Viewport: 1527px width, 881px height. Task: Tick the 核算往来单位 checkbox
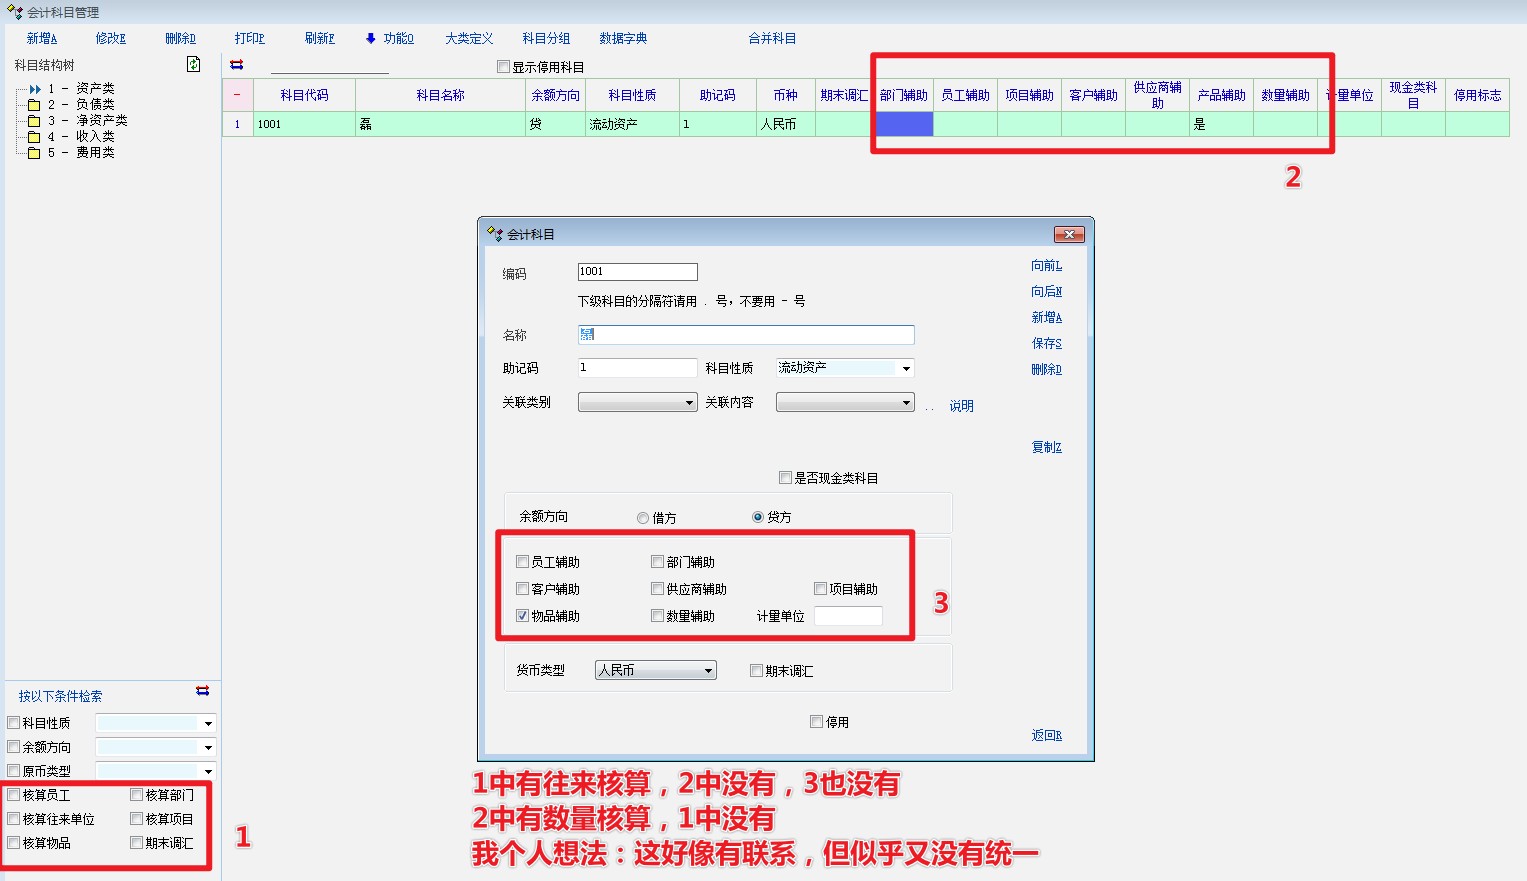[x=14, y=819]
